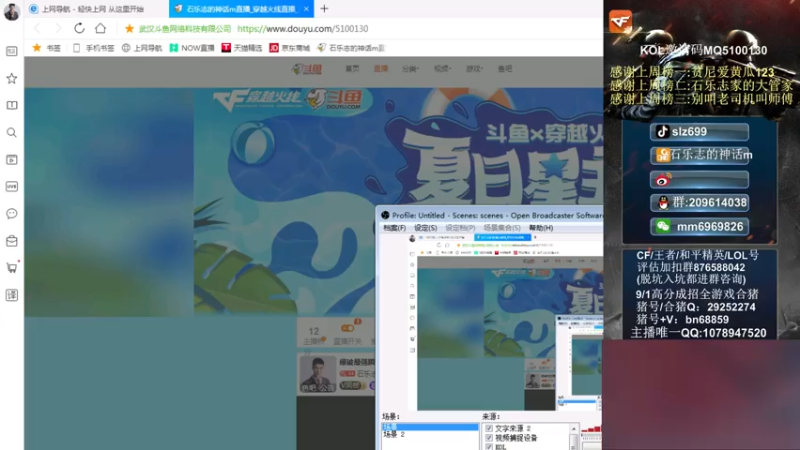
Task: Toggle the 视频捕捉设备 source checkbox
Action: point(489,438)
